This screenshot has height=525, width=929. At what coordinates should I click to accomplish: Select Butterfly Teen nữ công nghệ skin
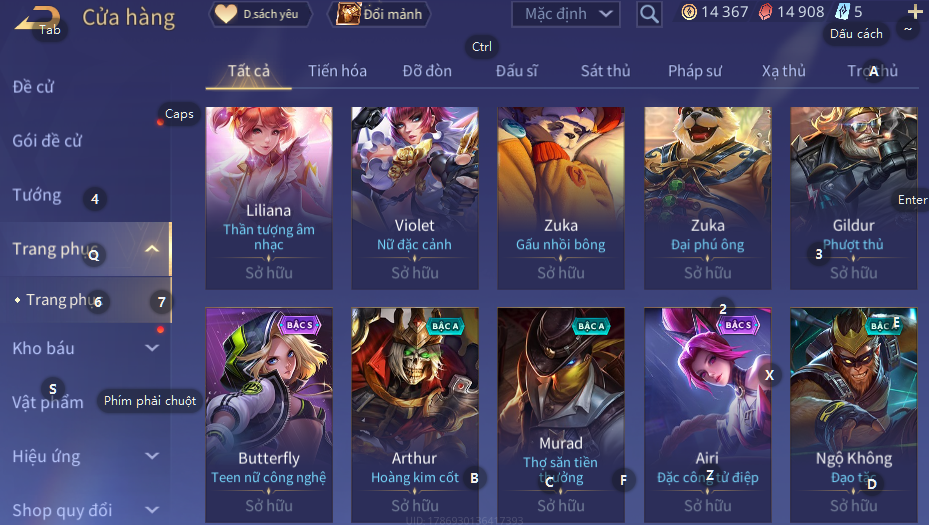[x=269, y=415]
